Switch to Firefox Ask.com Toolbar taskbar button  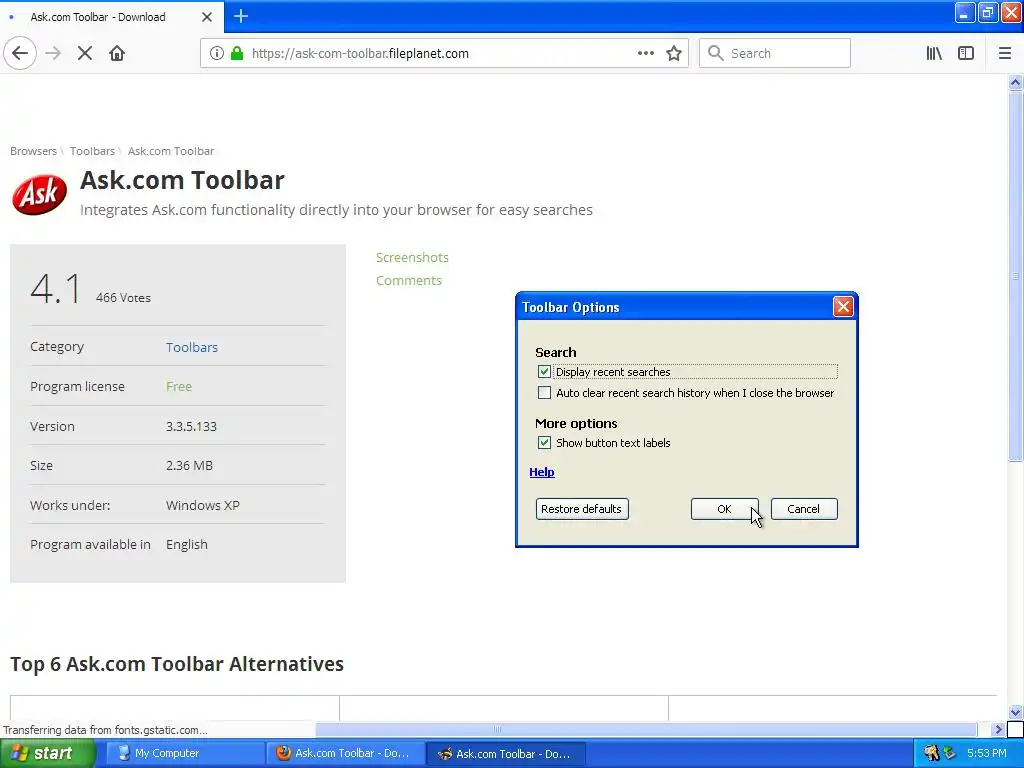[x=345, y=754]
